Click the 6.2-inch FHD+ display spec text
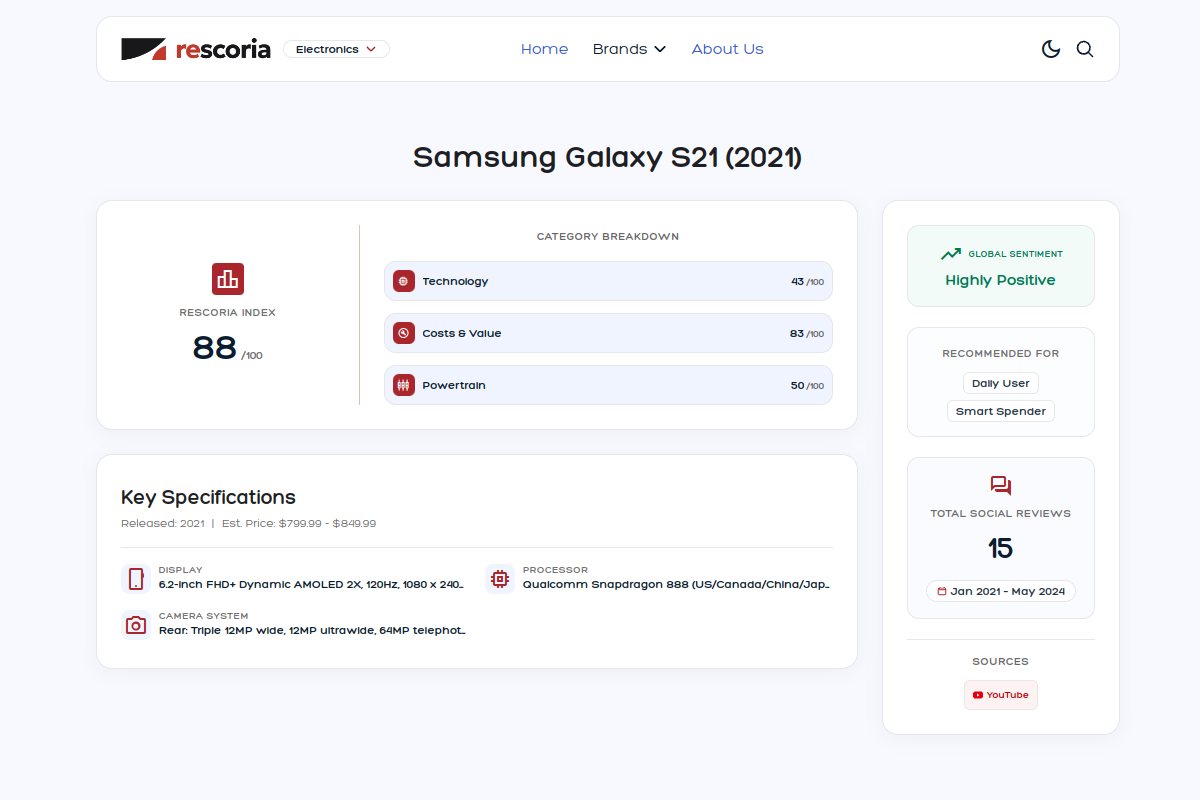The width and height of the screenshot is (1200, 800). click(x=312, y=585)
